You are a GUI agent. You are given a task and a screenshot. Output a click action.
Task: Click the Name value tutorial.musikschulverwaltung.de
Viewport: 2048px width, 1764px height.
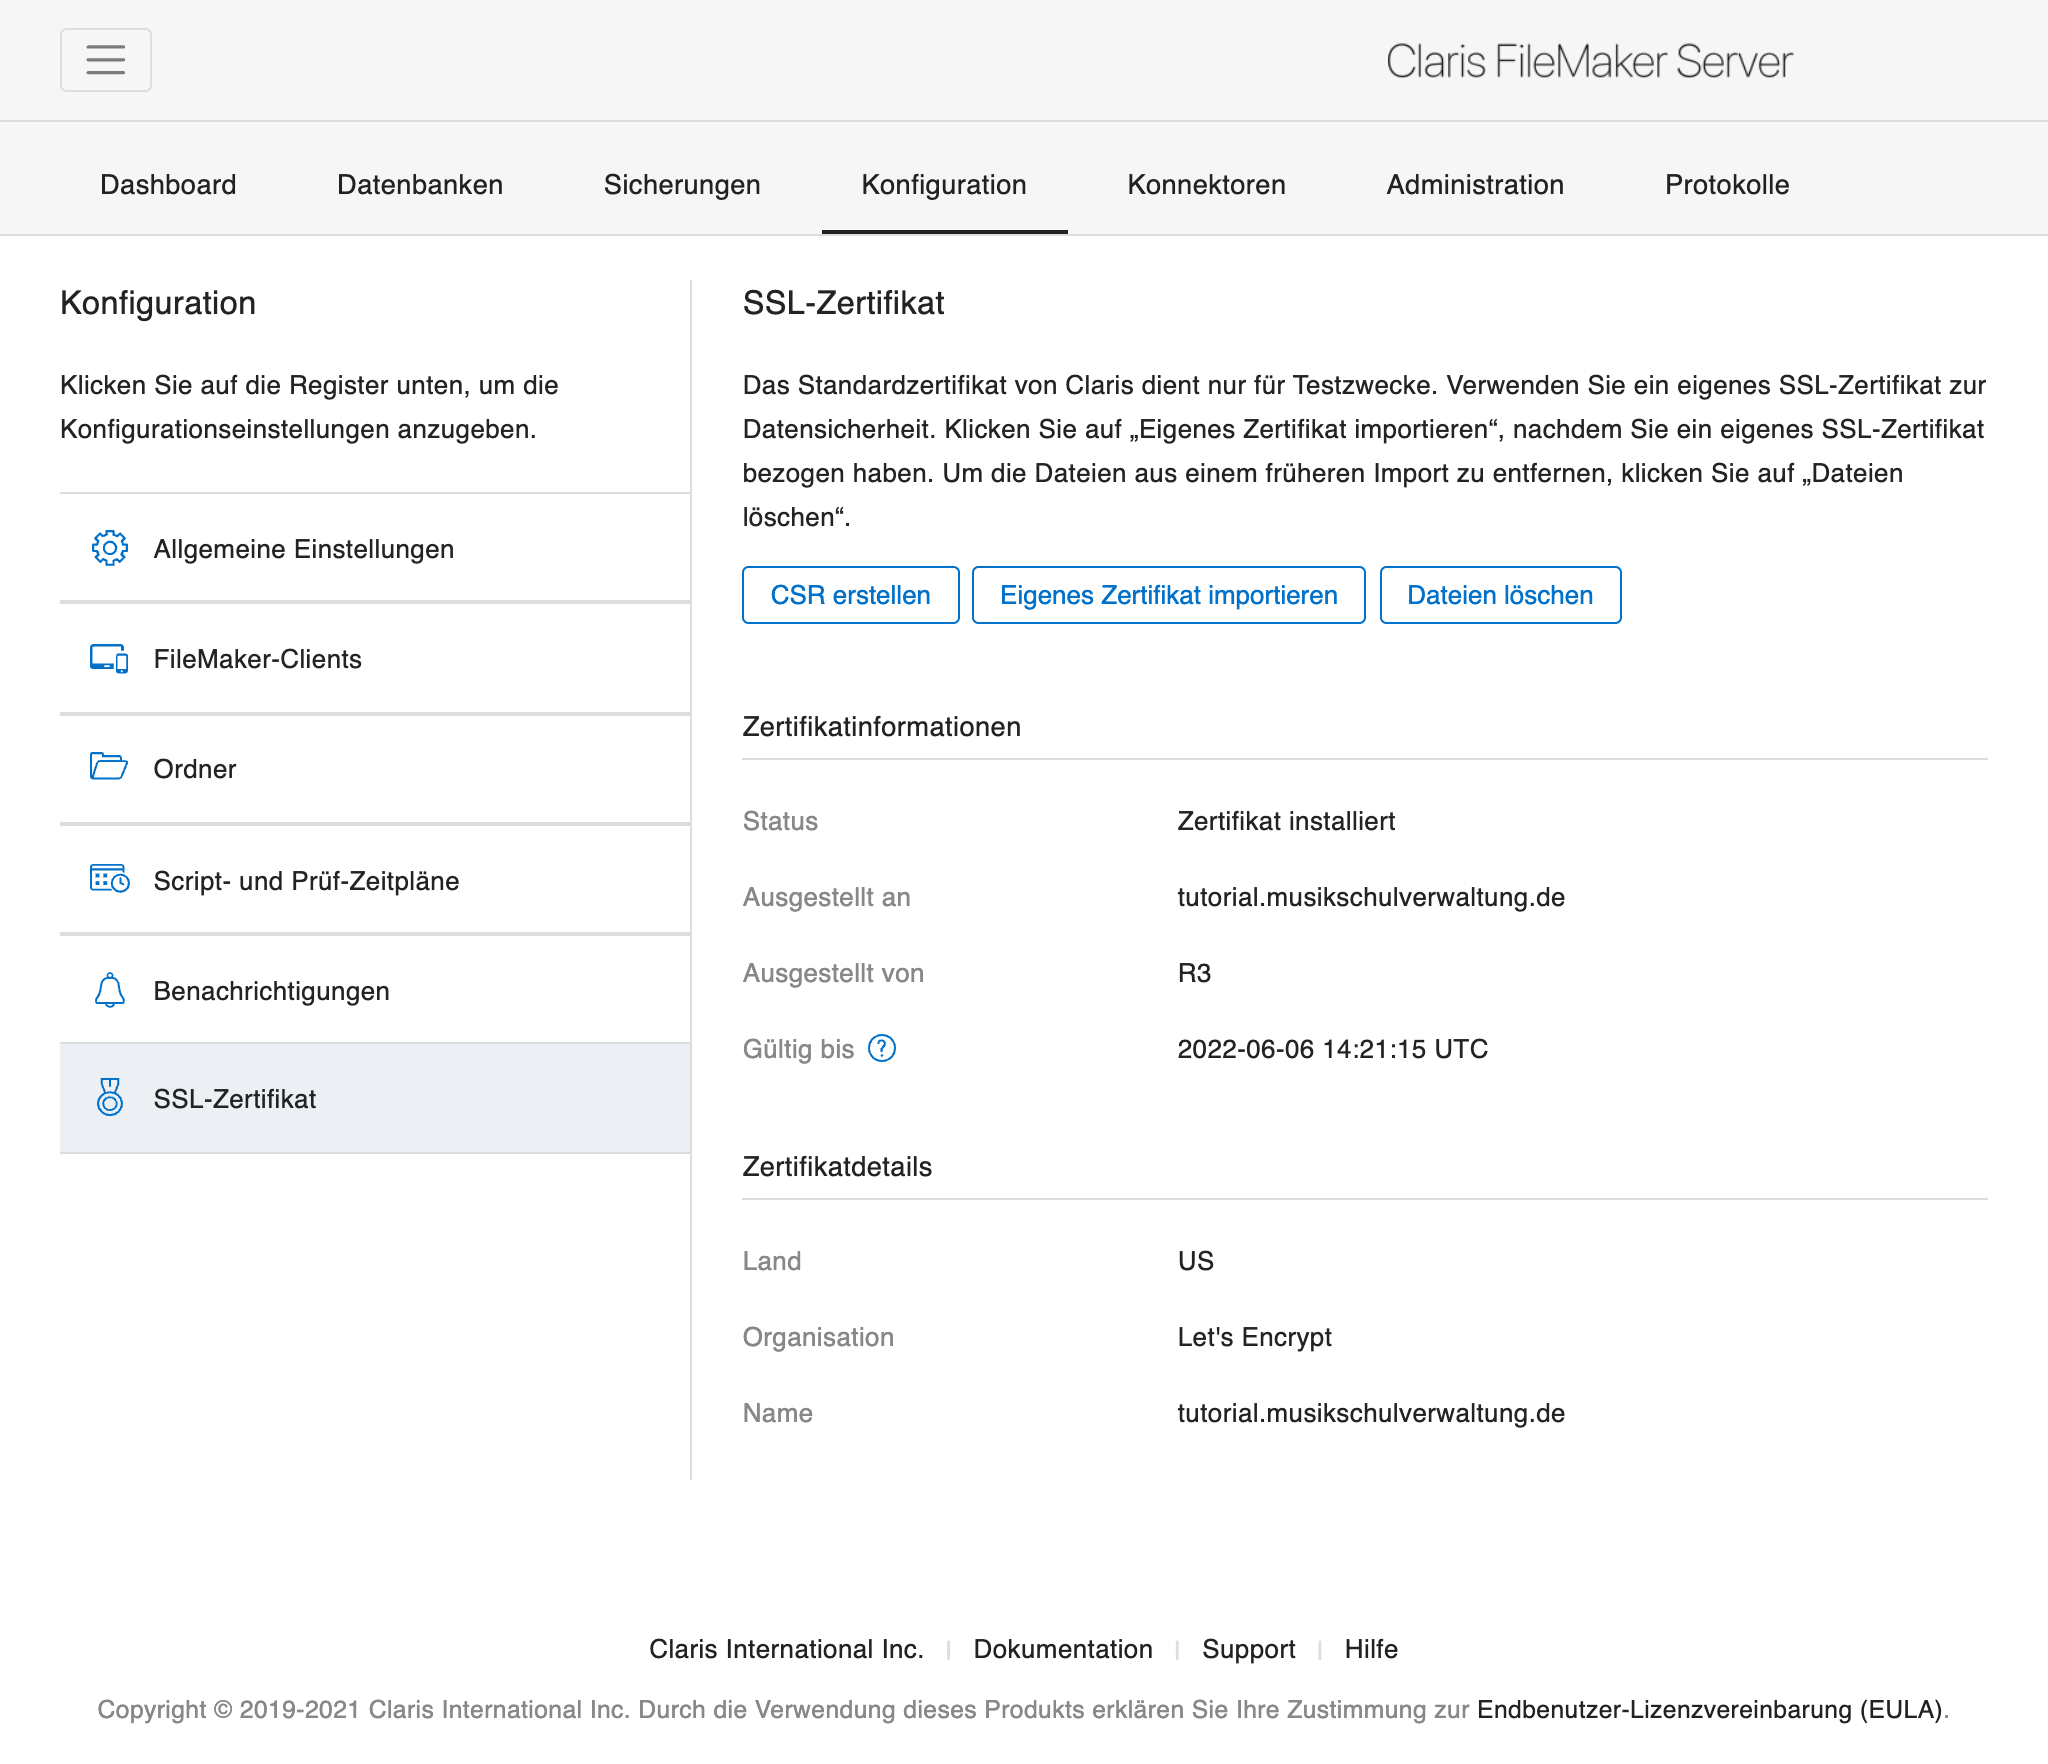[1371, 1413]
